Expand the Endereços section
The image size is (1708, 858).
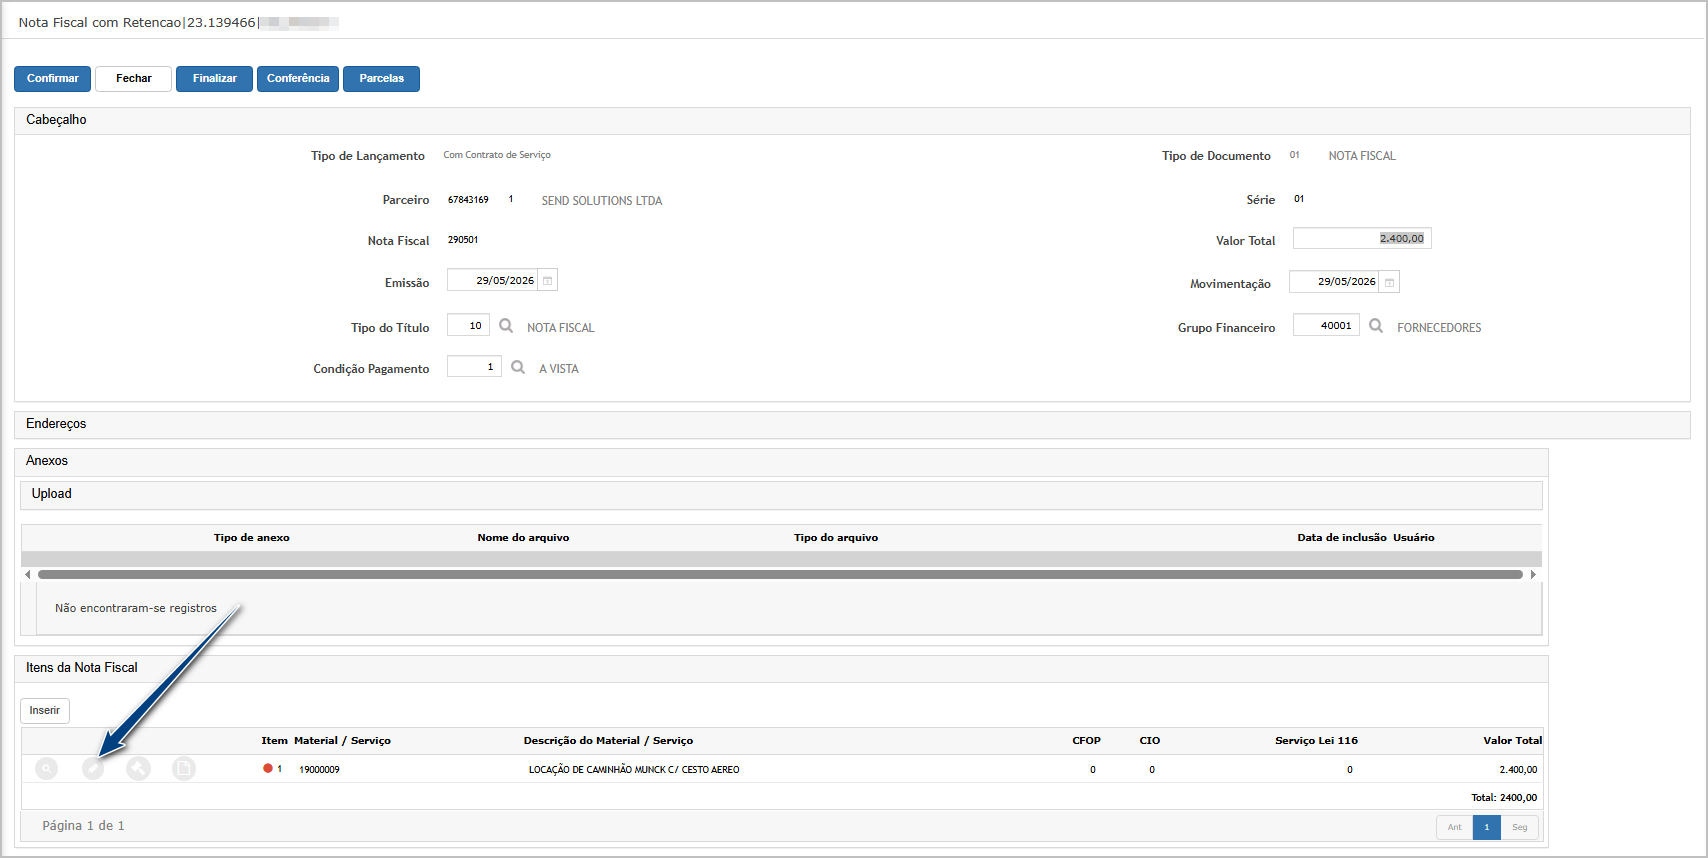(852, 424)
